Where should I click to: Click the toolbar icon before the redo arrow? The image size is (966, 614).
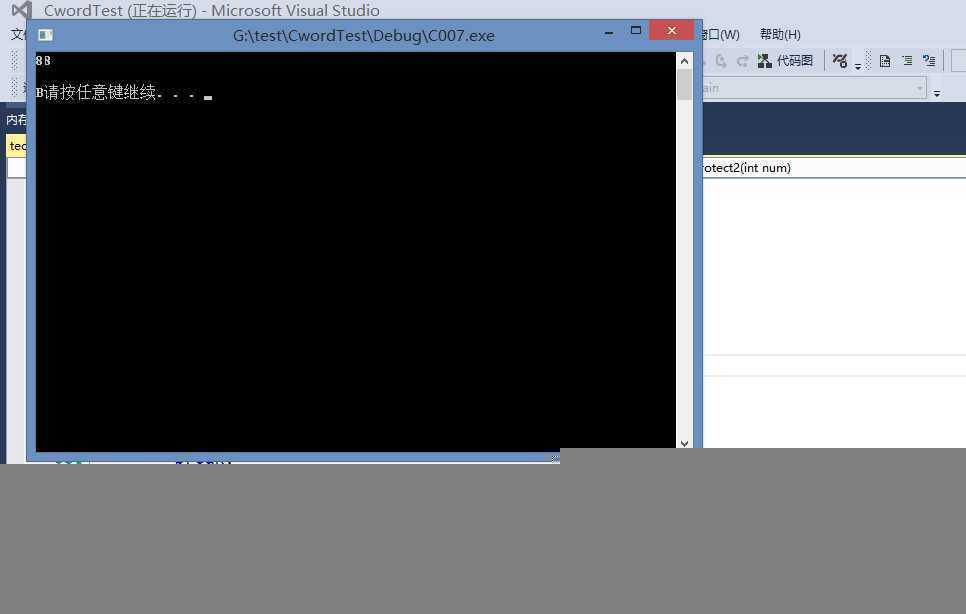click(x=721, y=60)
